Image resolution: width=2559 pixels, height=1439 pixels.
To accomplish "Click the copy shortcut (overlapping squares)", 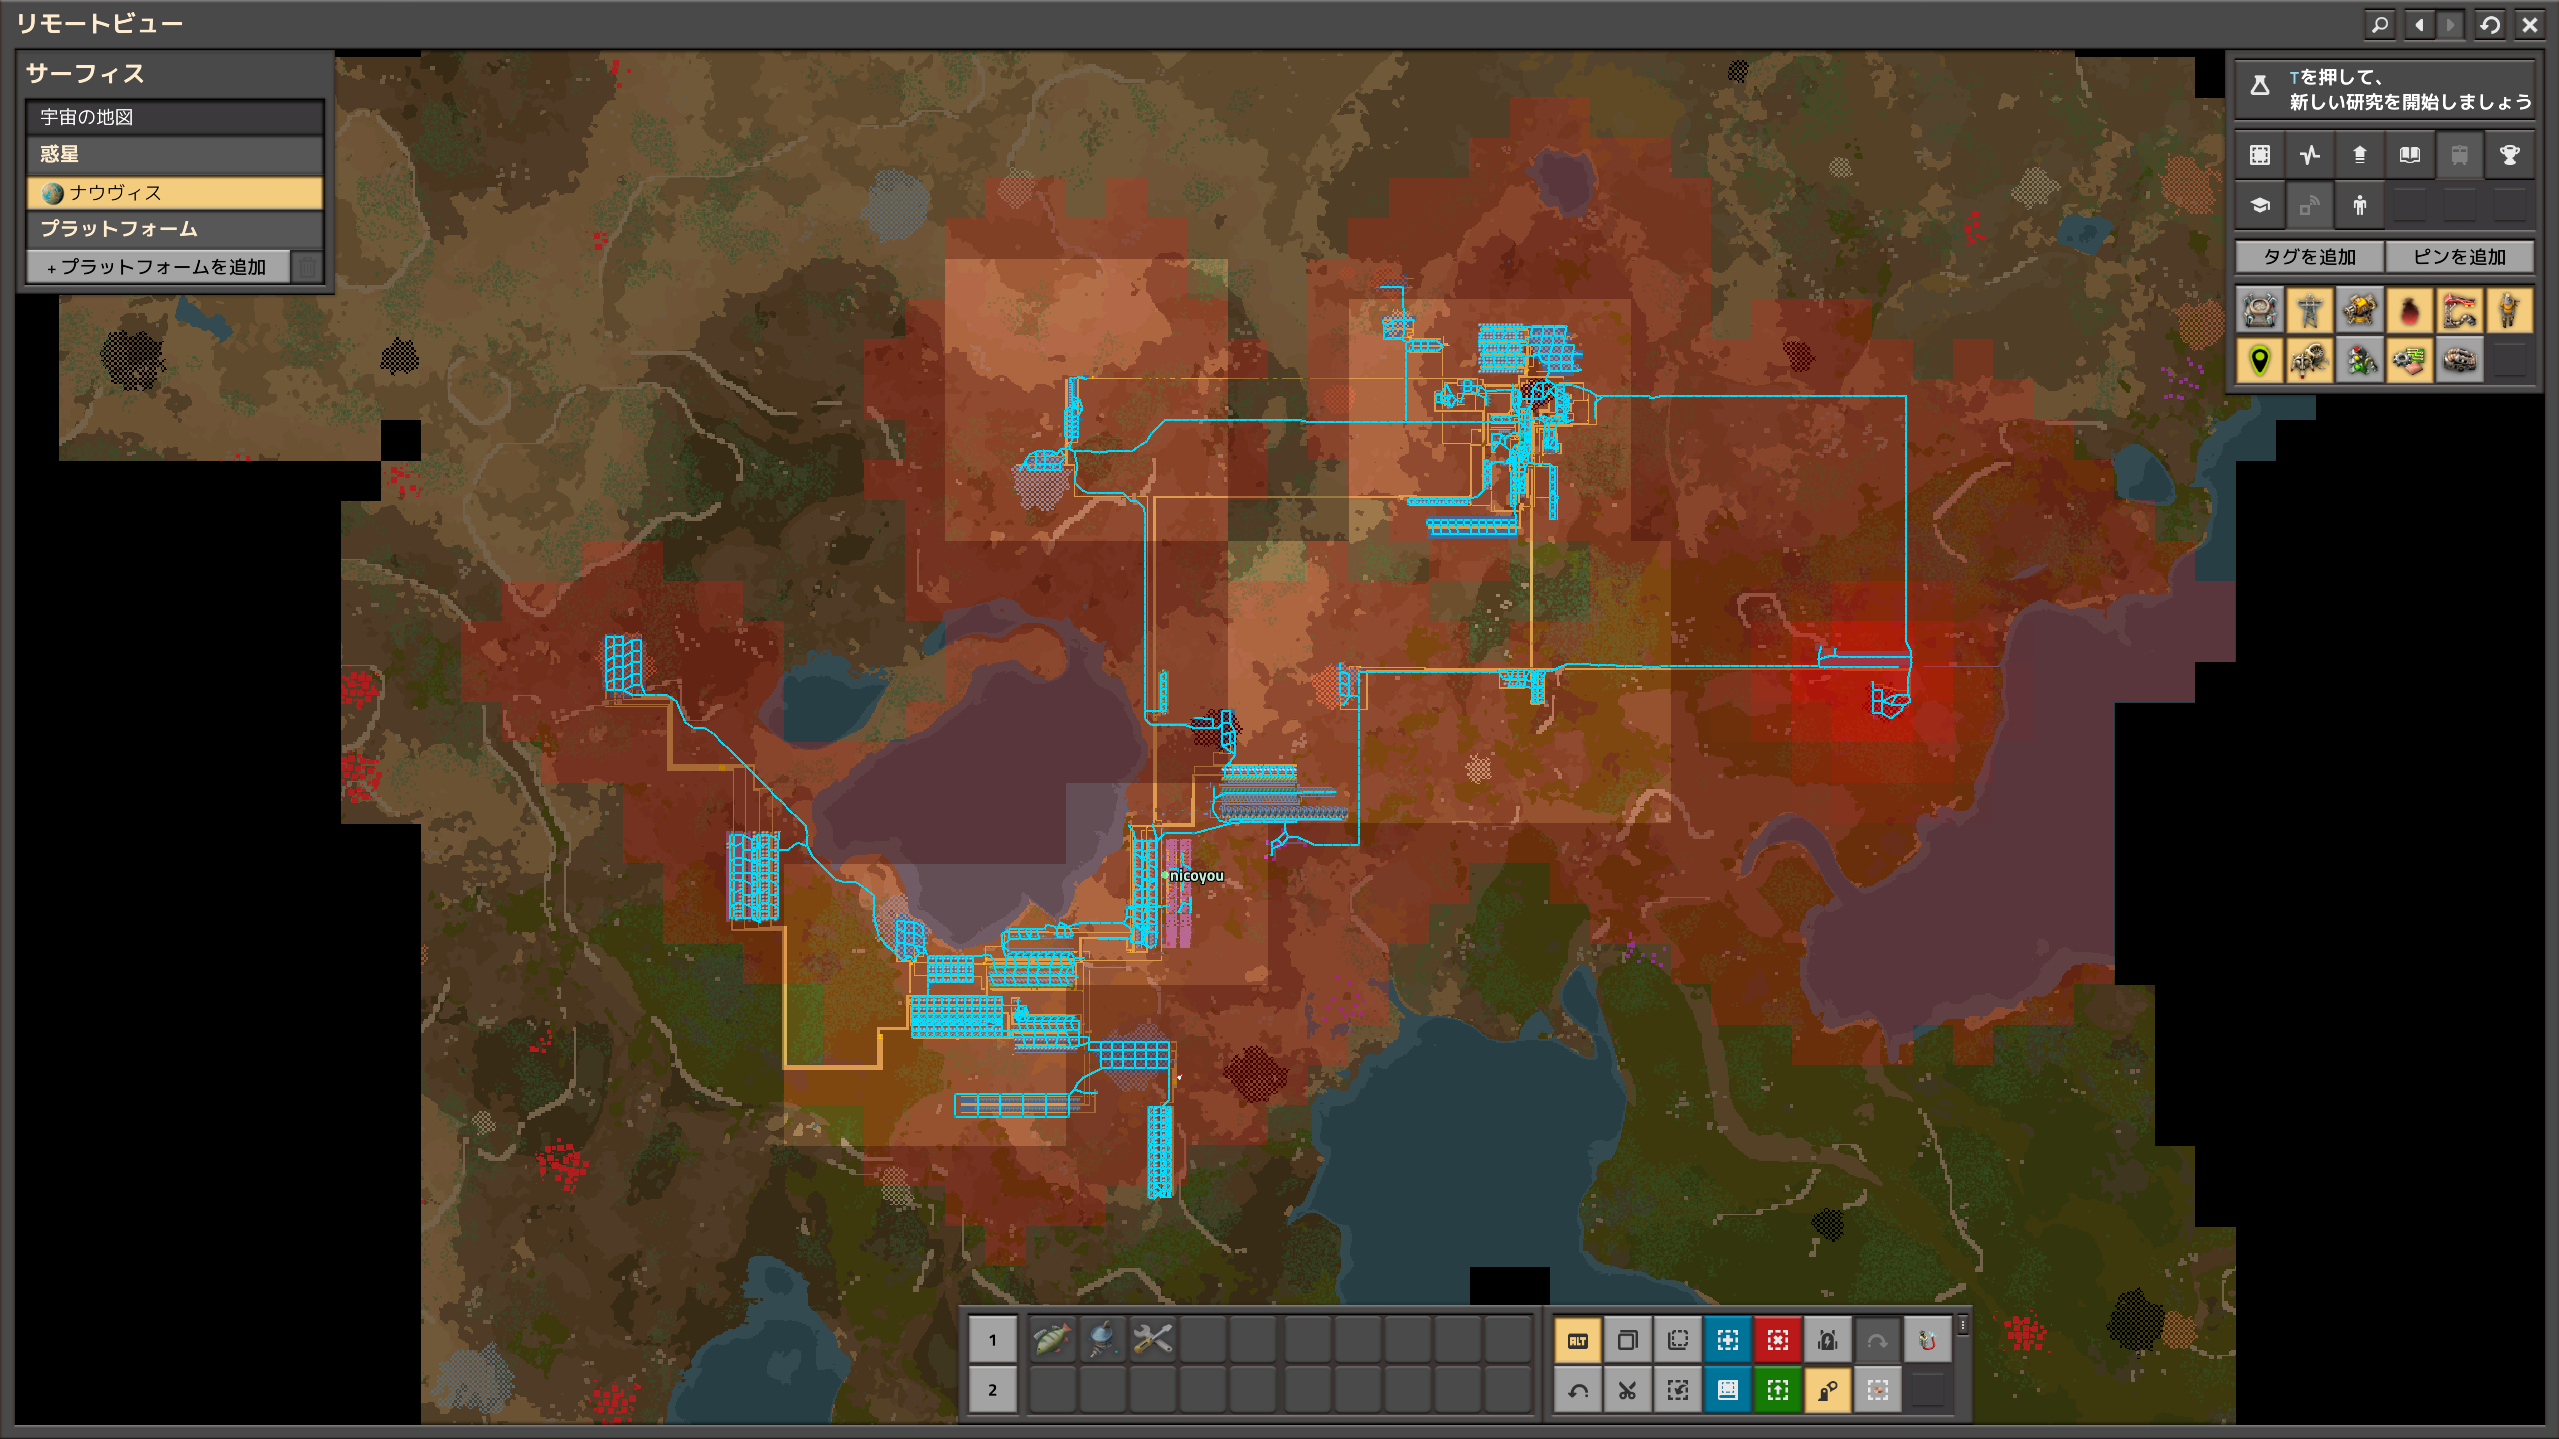I will tap(1628, 1340).
